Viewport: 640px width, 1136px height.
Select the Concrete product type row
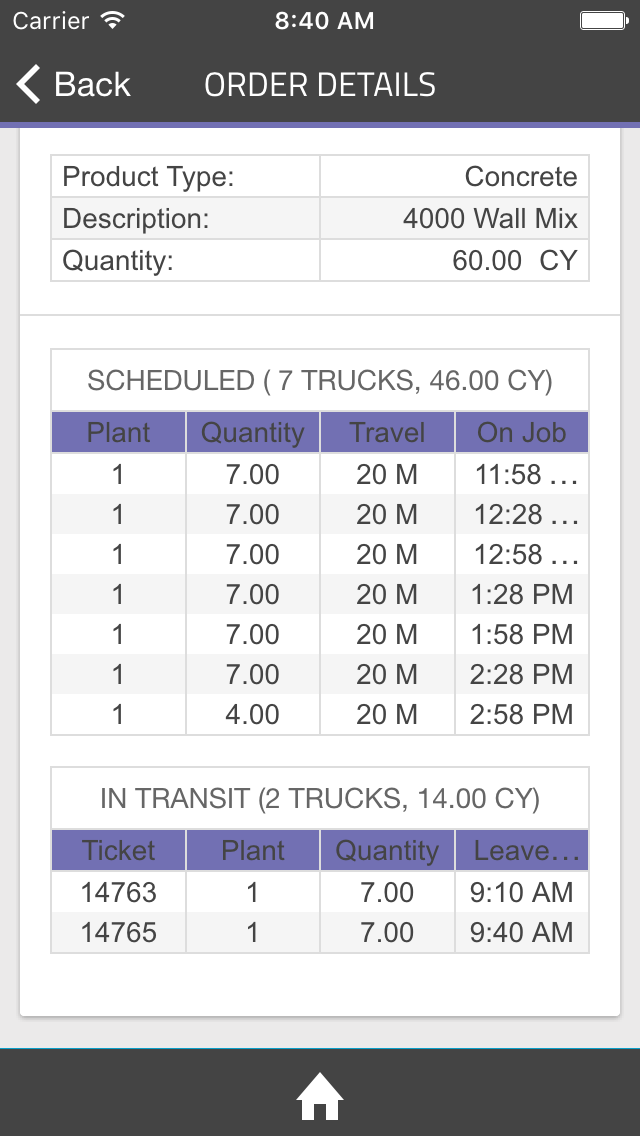point(320,176)
